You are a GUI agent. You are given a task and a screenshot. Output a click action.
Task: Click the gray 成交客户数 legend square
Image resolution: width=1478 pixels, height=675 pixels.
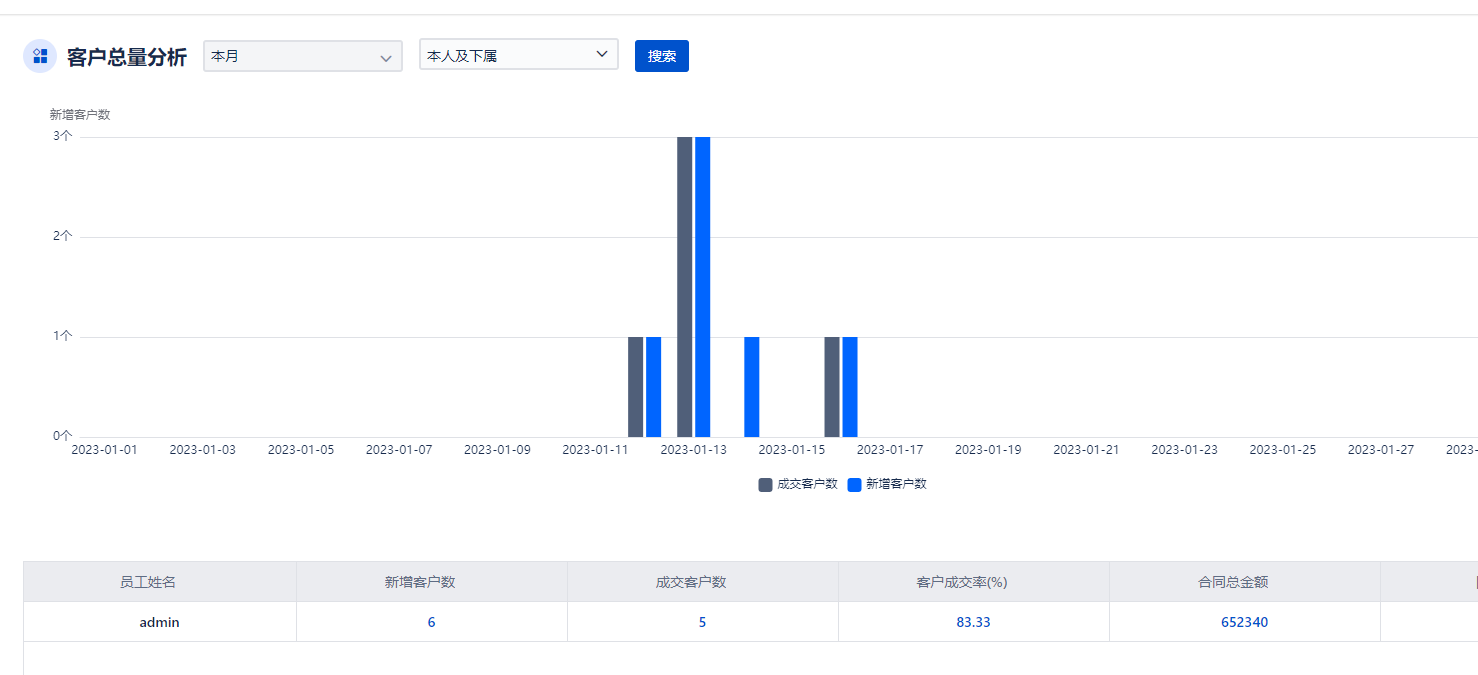point(765,485)
